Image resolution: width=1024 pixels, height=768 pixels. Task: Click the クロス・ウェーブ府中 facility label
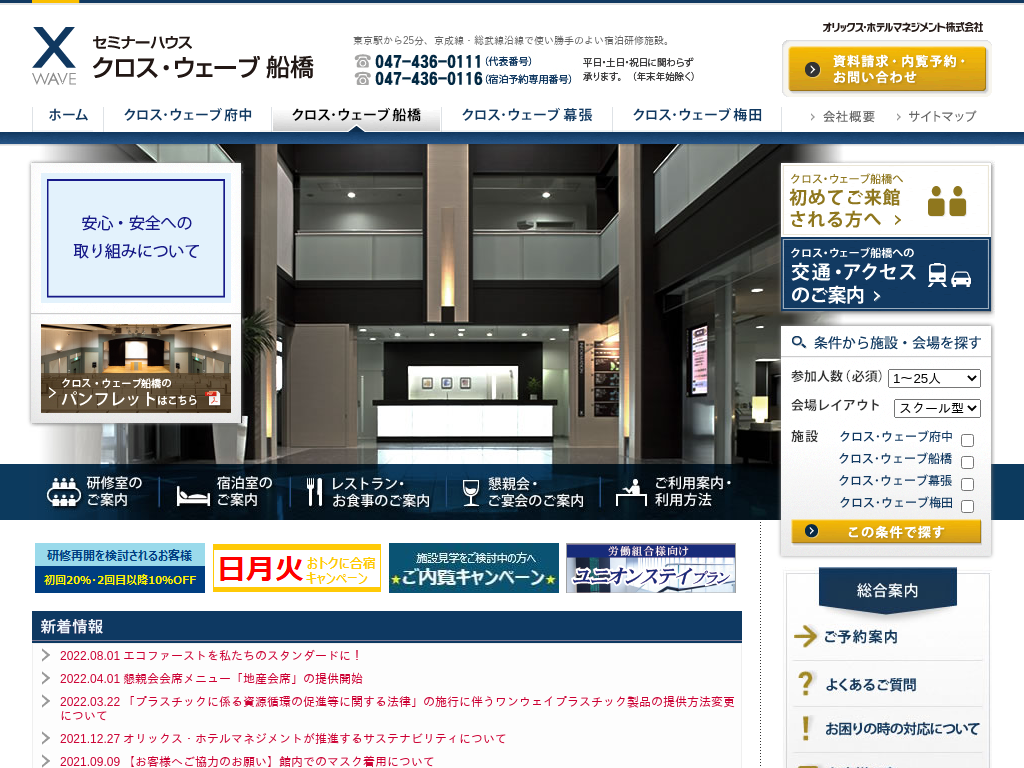tap(895, 436)
